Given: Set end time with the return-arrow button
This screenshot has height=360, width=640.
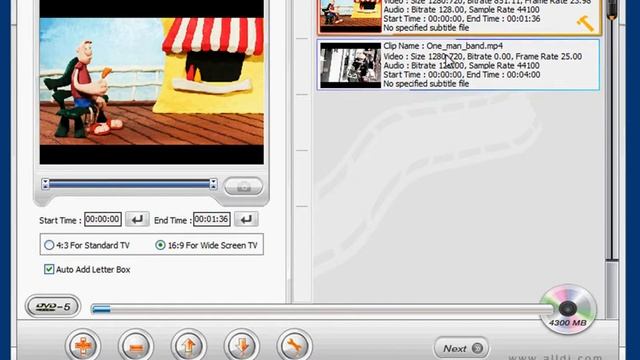Looking at the screenshot, I should [x=246, y=220].
